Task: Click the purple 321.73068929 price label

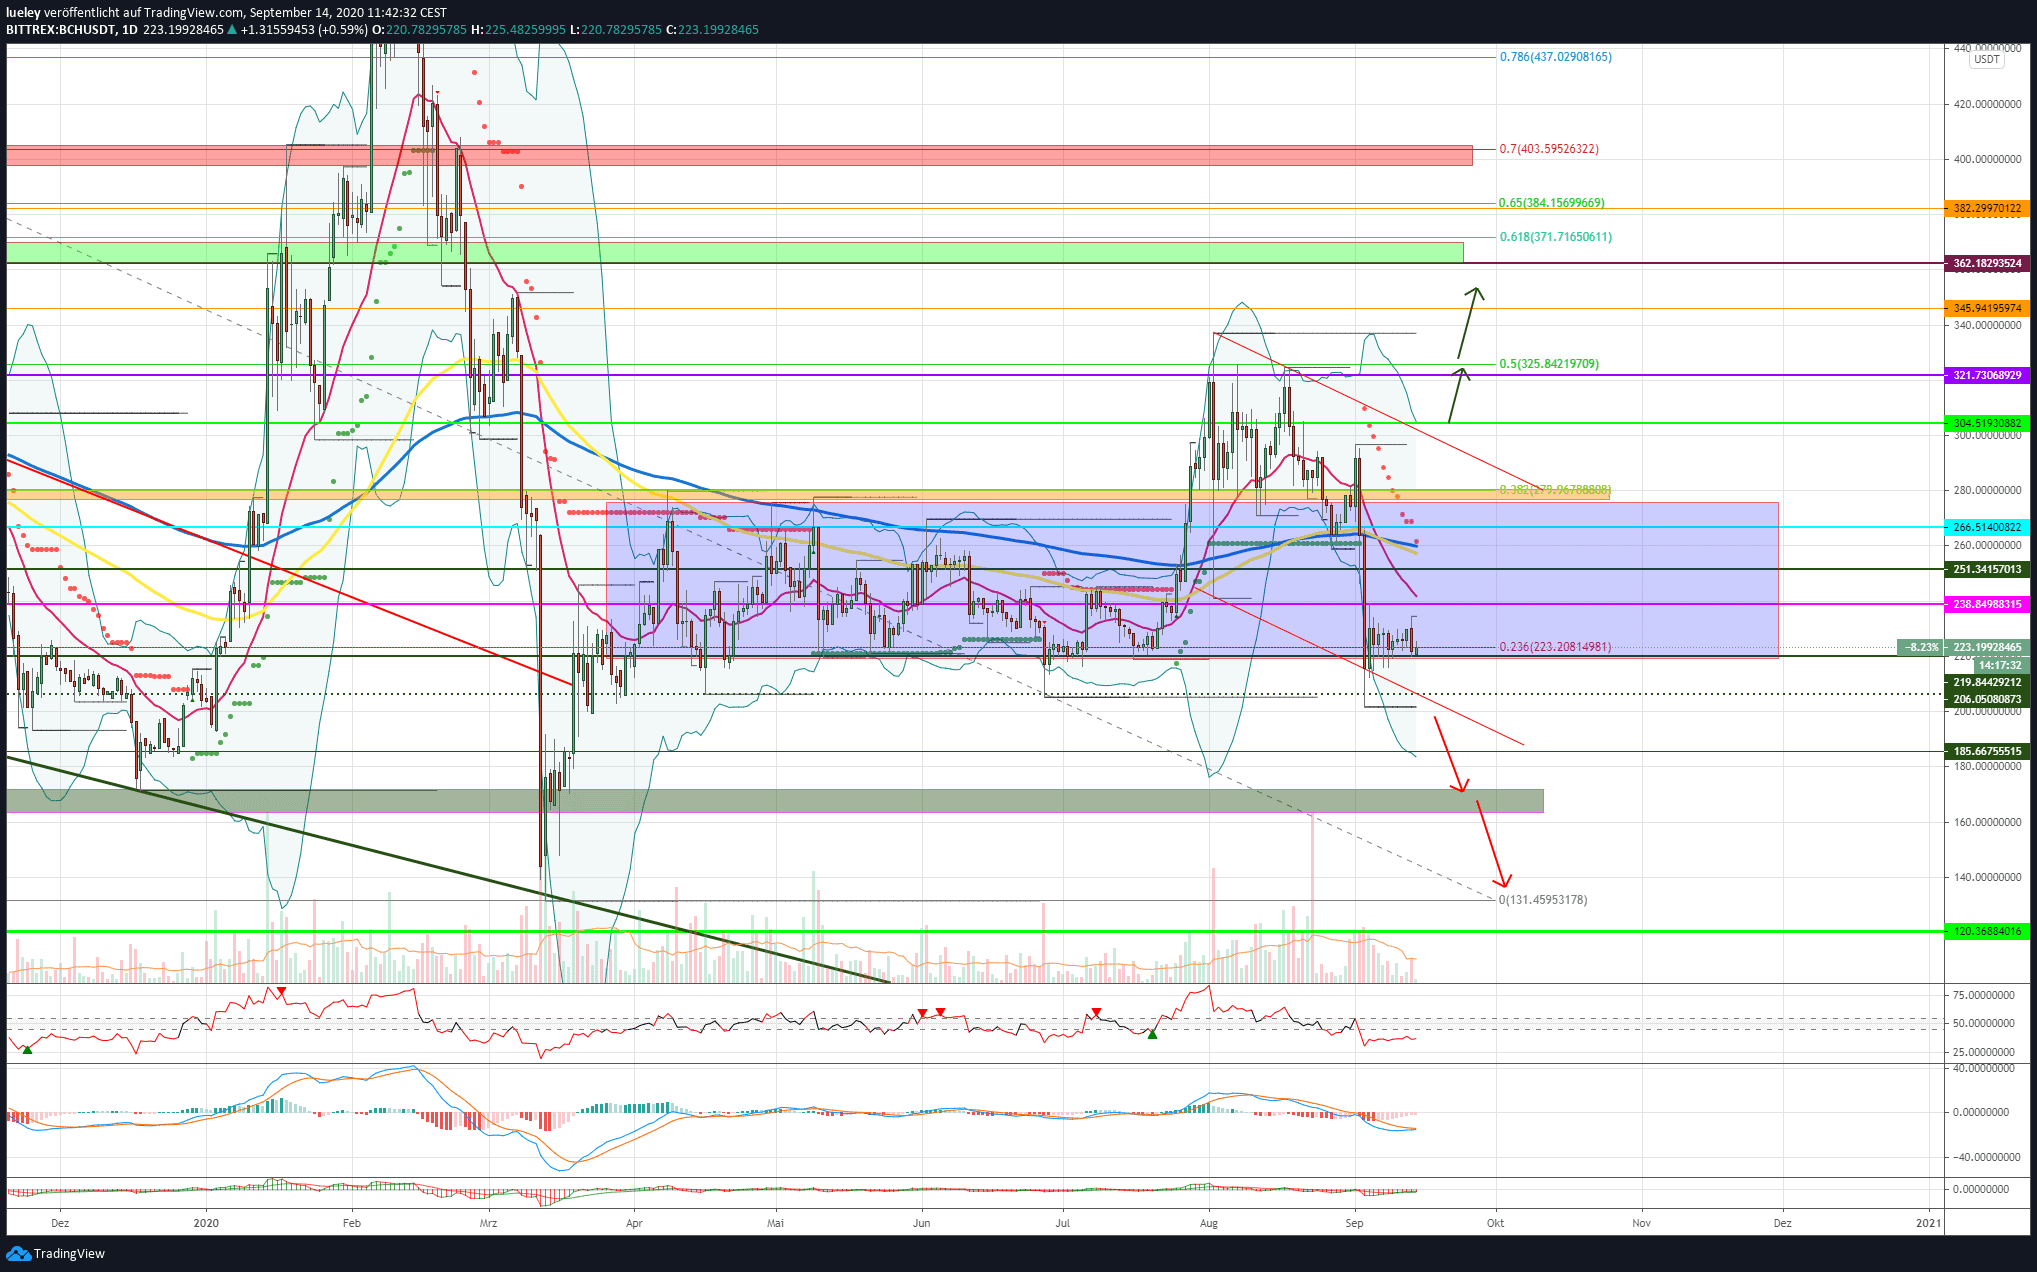Action: (1986, 375)
